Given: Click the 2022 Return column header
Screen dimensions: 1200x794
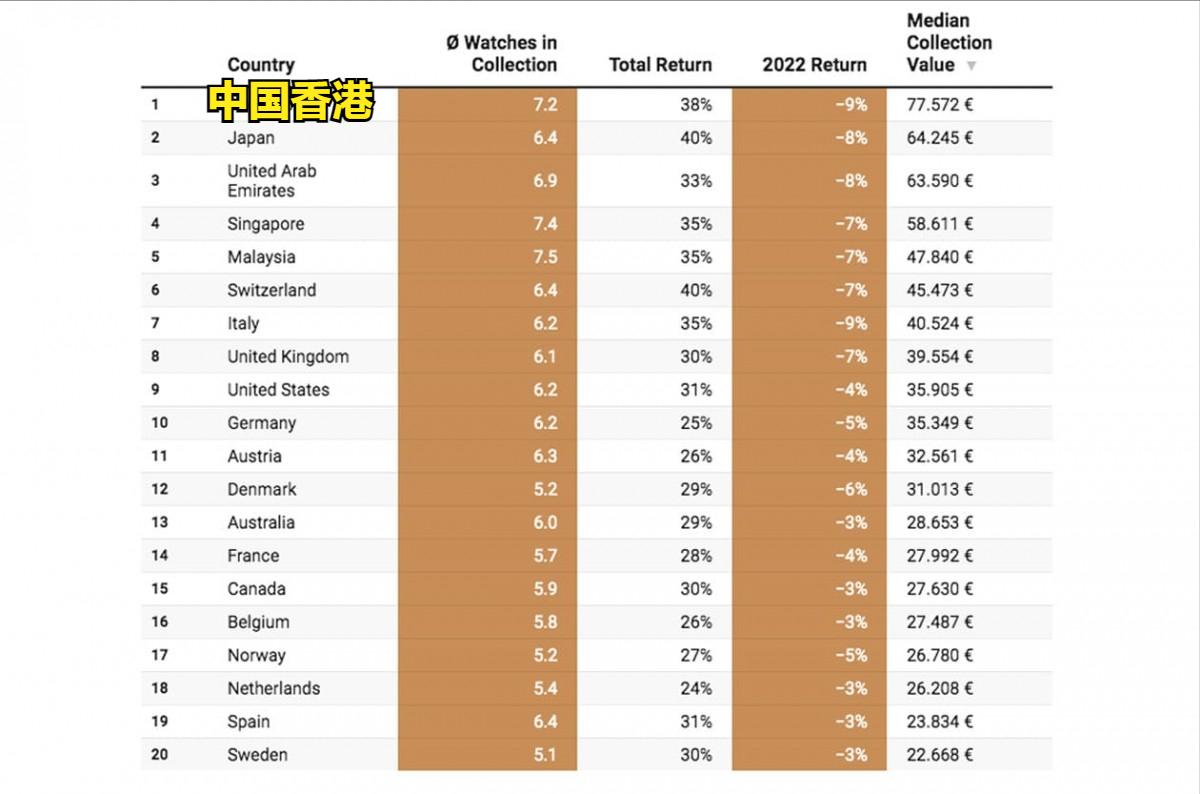Looking at the screenshot, I should [814, 65].
